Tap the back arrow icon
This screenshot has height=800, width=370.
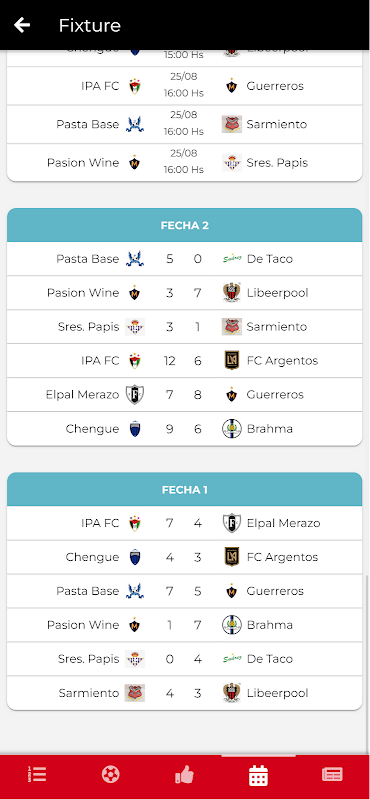pos(22,24)
